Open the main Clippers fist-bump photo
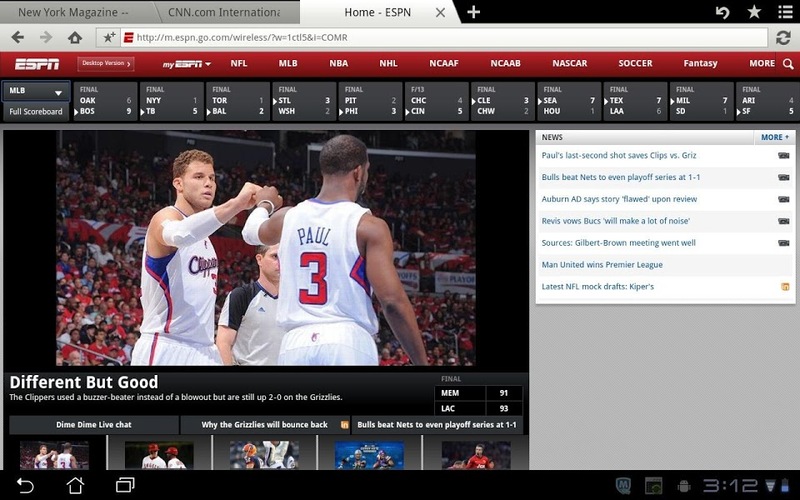Image resolution: width=800 pixels, height=500 pixels. pyautogui.click(x=266, y=248)
